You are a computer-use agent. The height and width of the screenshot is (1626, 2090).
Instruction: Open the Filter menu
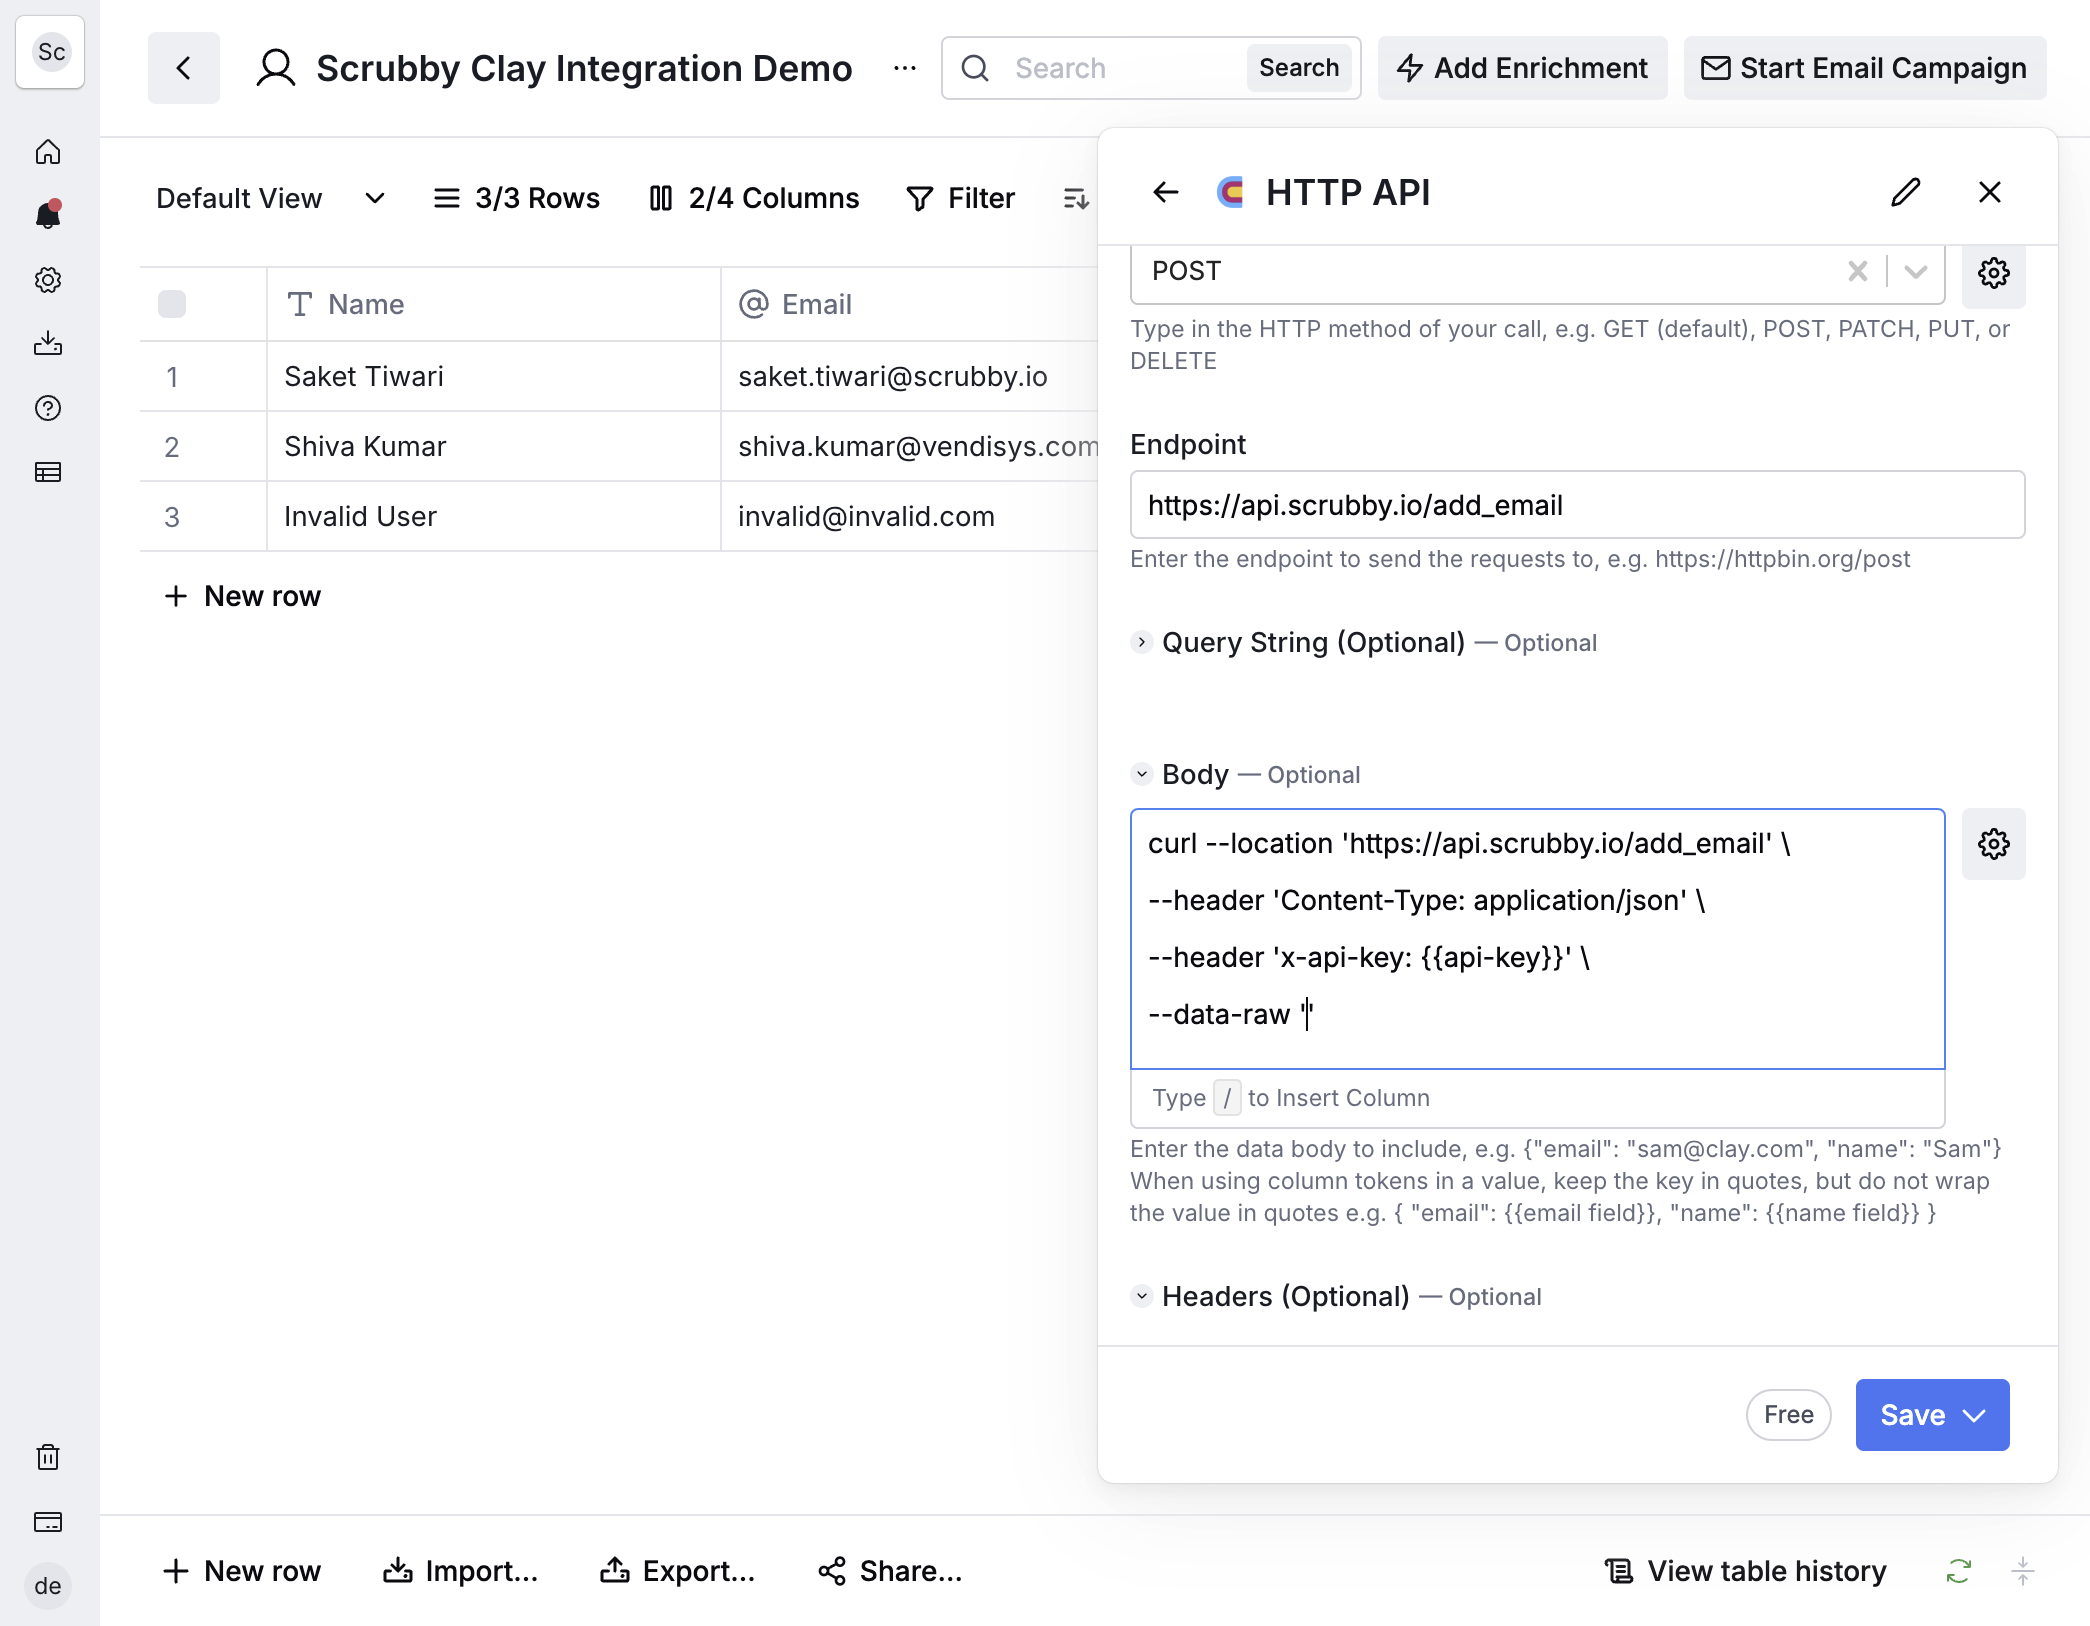click(x=961, y=198)
